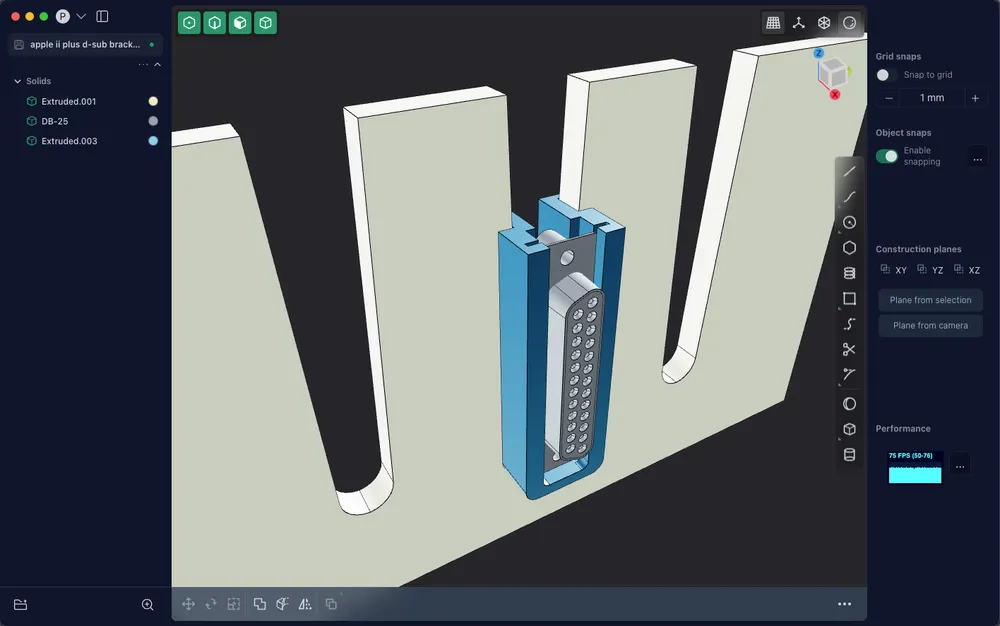Toggle the grid display icon
The image size is (1000, 626).
773,23
